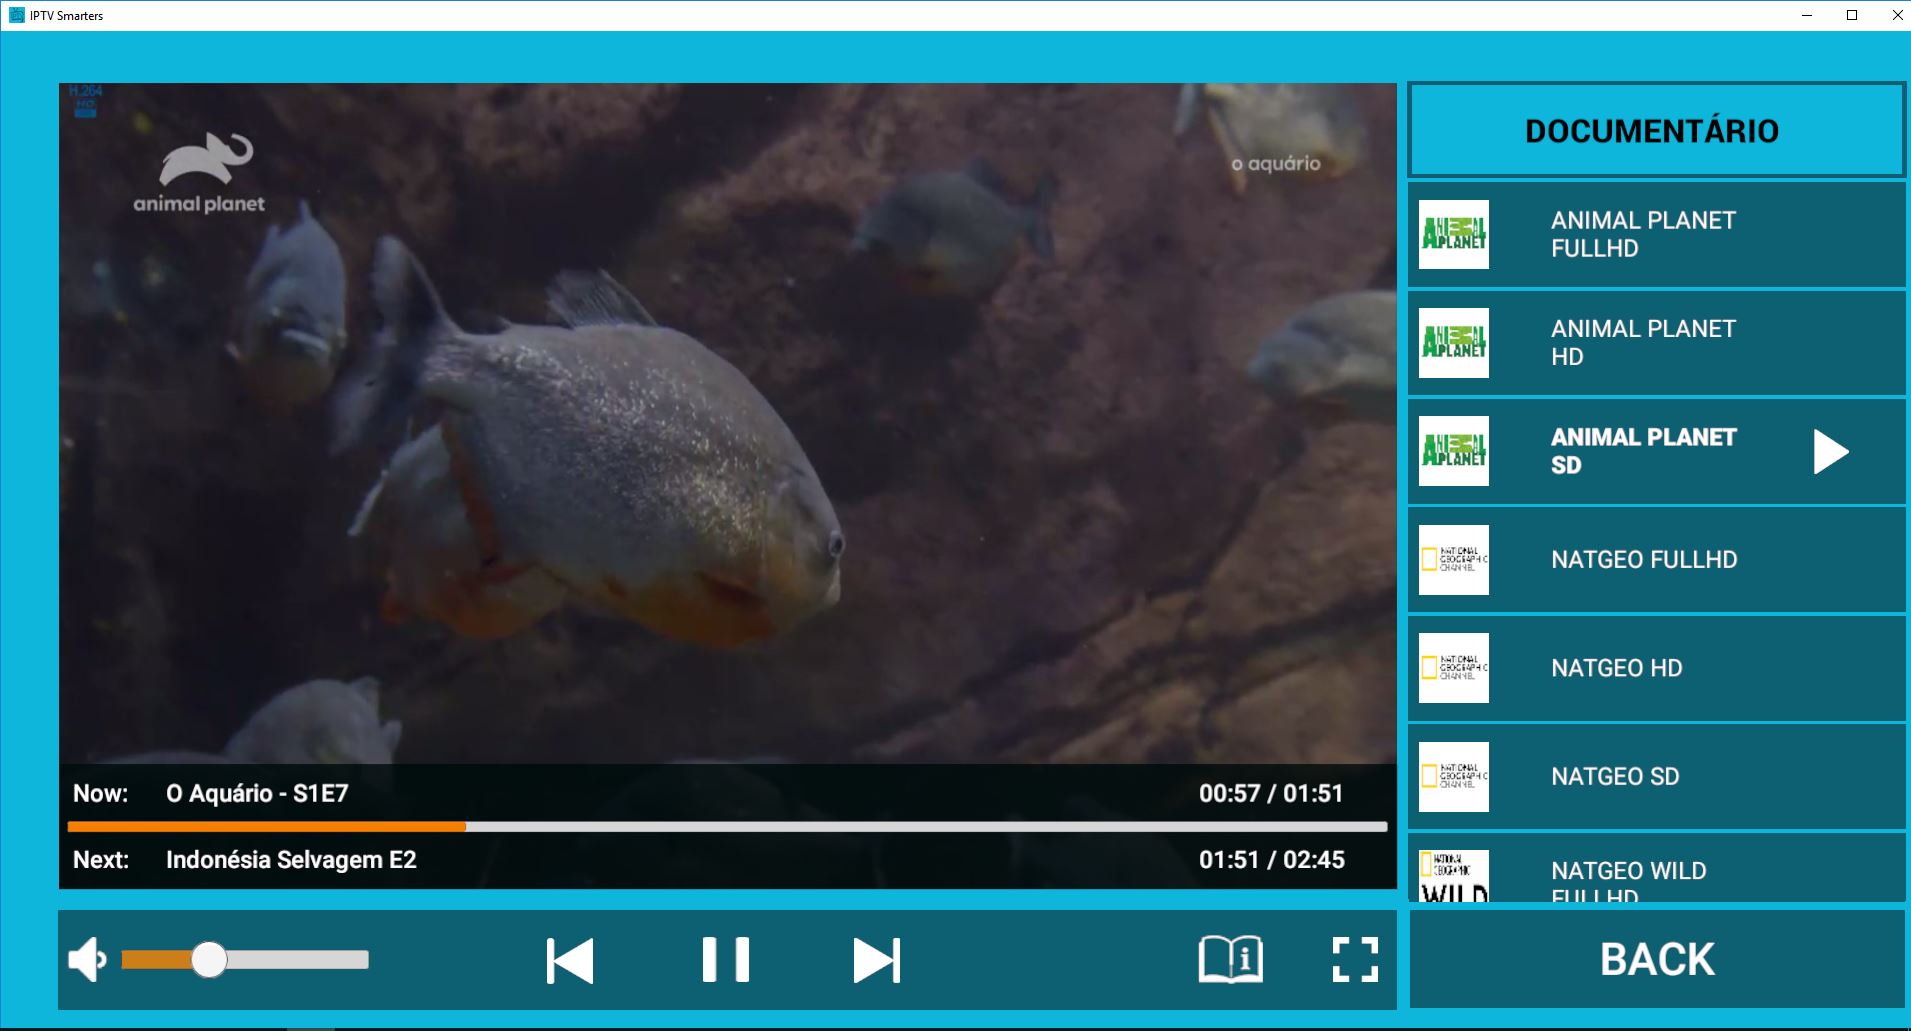The width and height of the screenshot is (1911, 1031).
Task: Skip to the next channel
Action: [877, 960]
